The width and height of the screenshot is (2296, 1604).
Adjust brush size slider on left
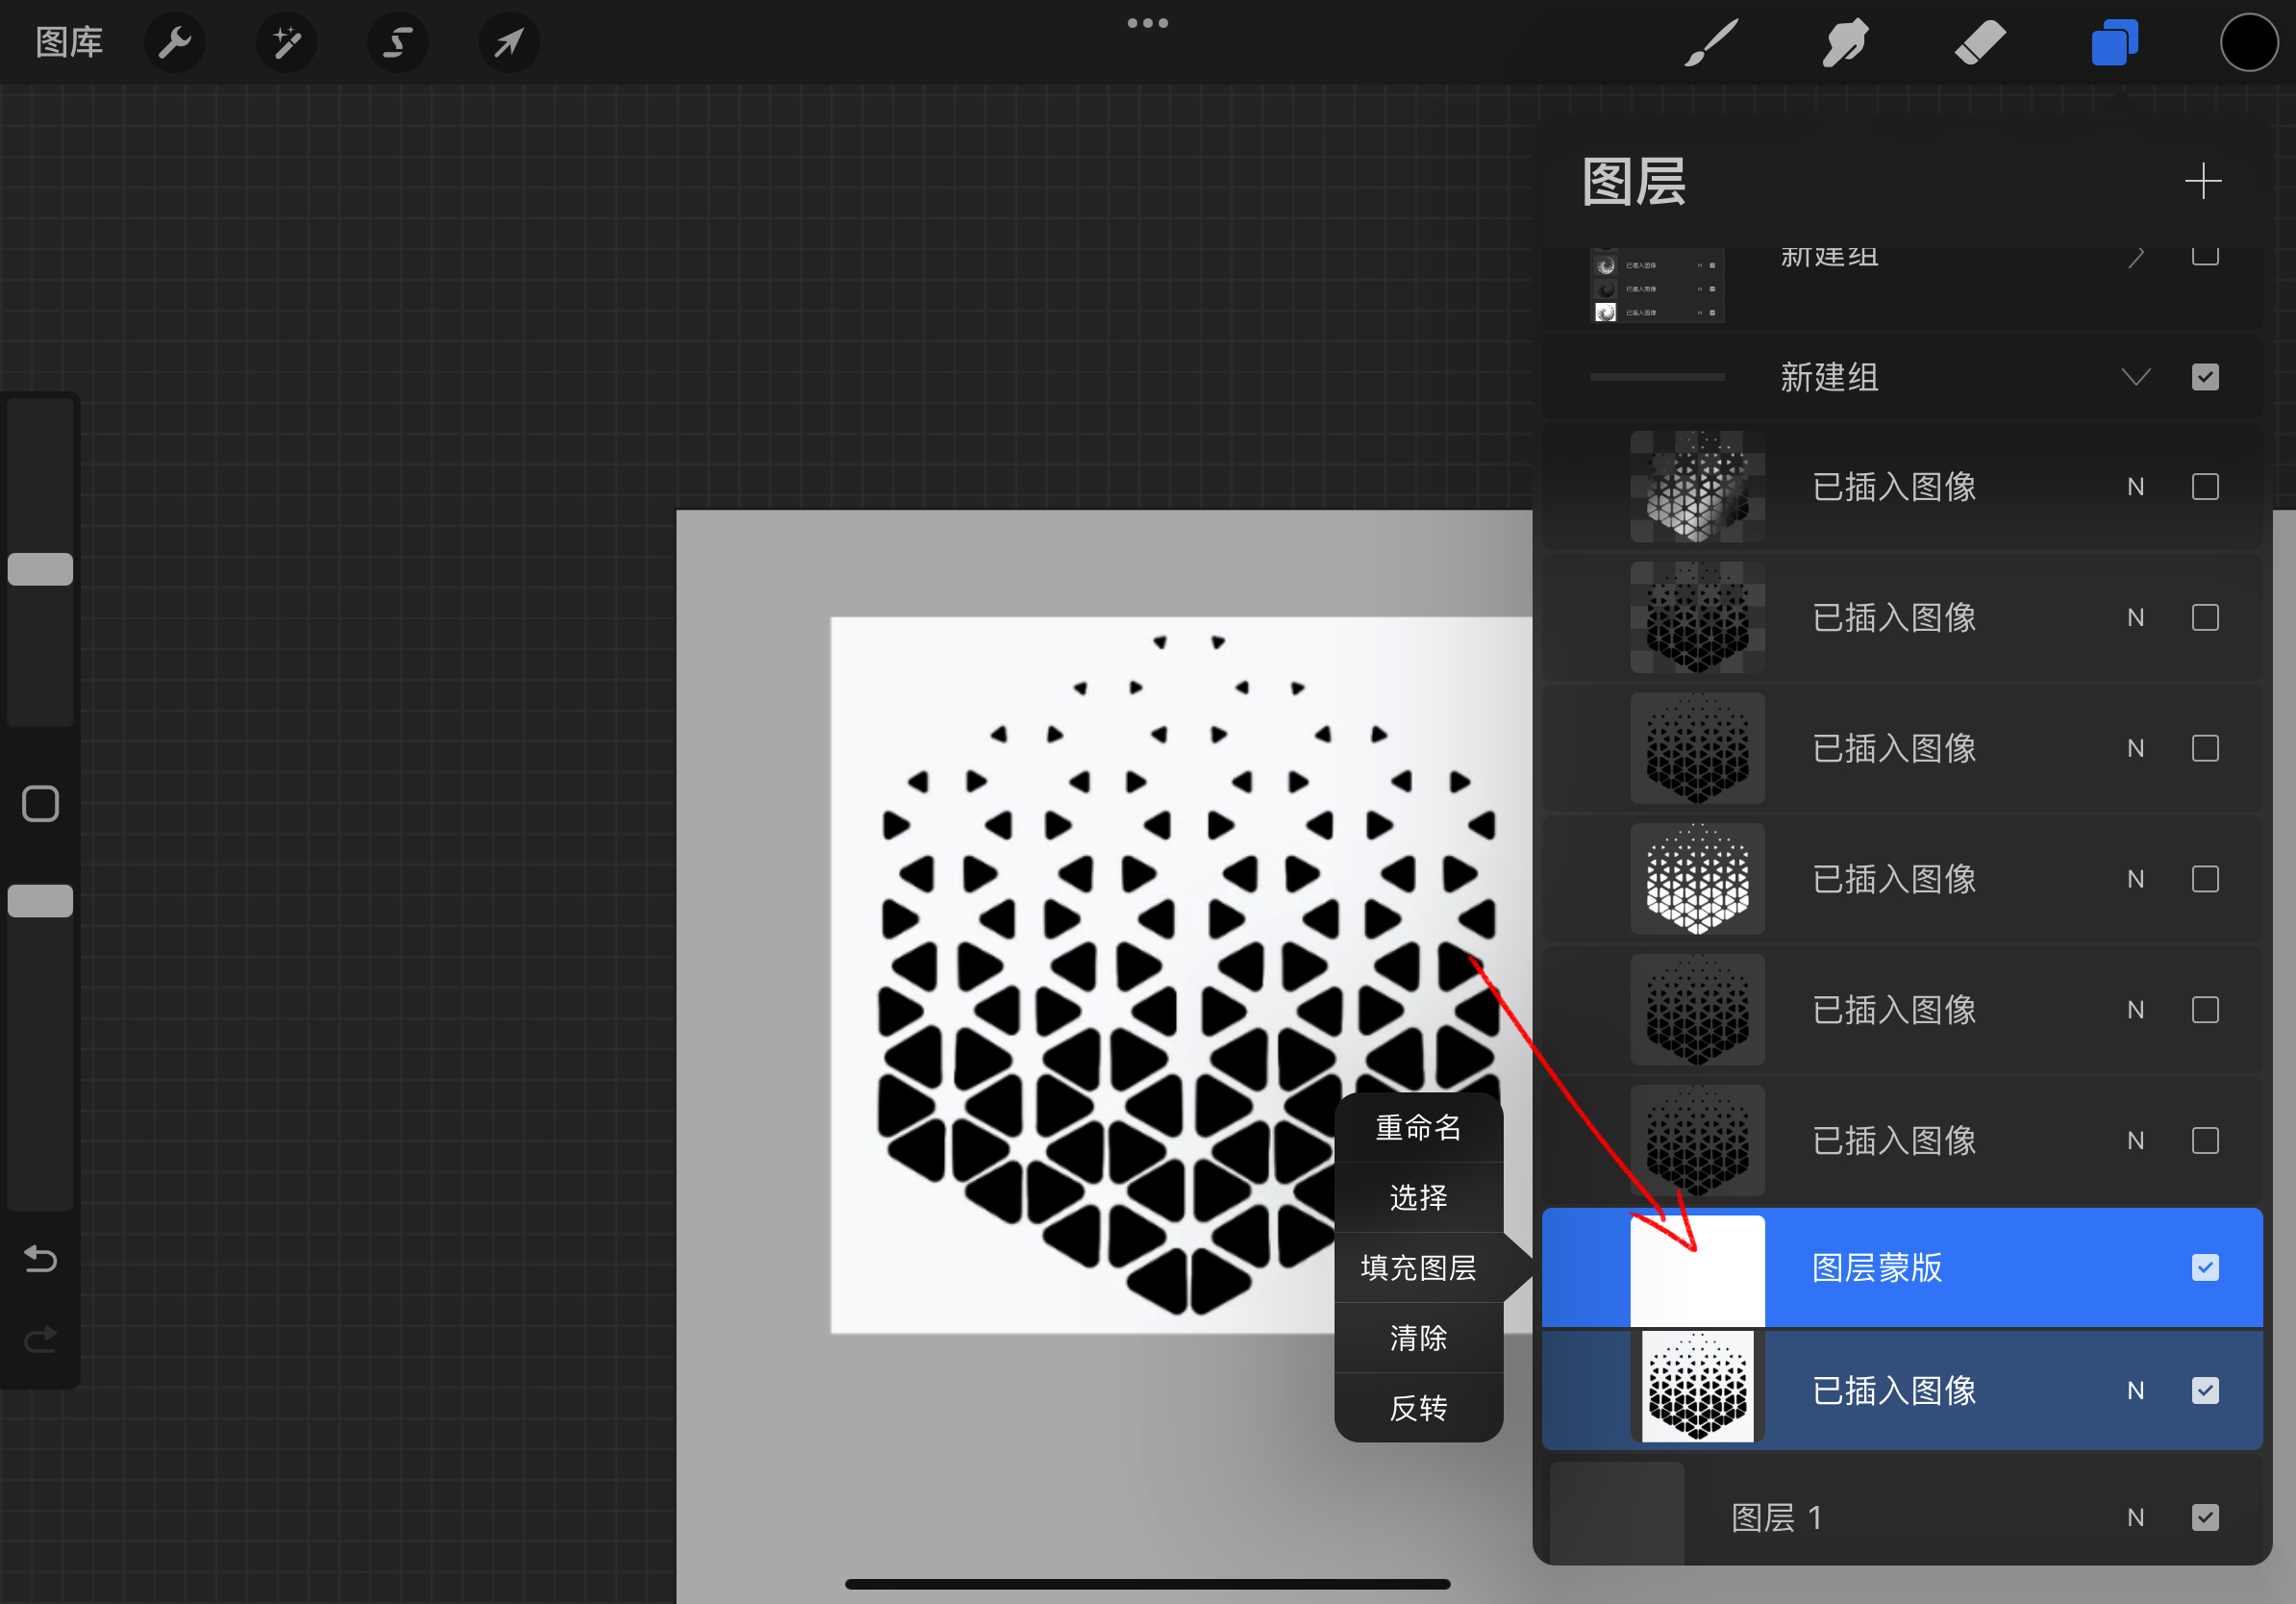pyautogui.click(x=39, y=567)
